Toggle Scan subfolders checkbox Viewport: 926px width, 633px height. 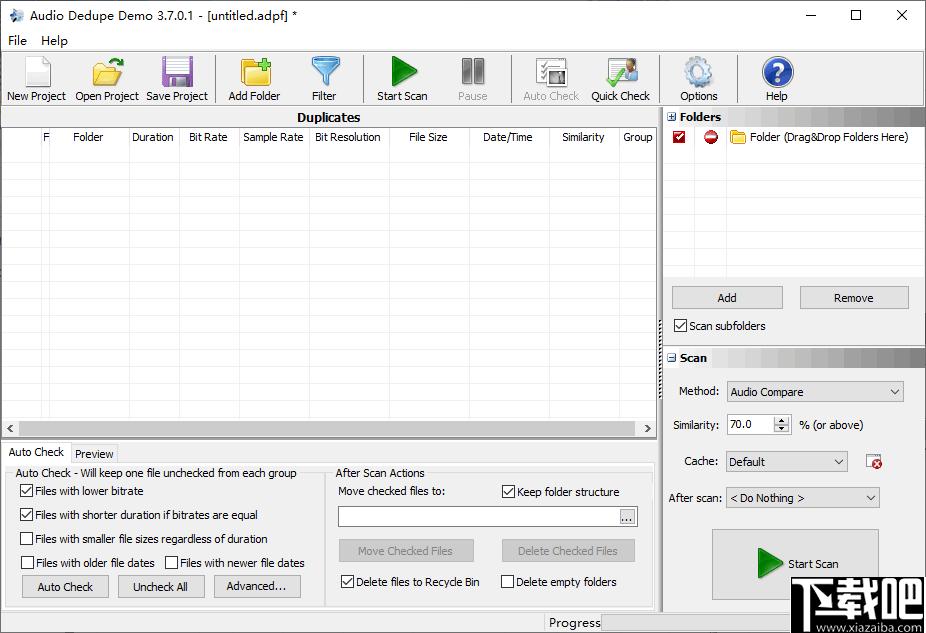point(680,325)
